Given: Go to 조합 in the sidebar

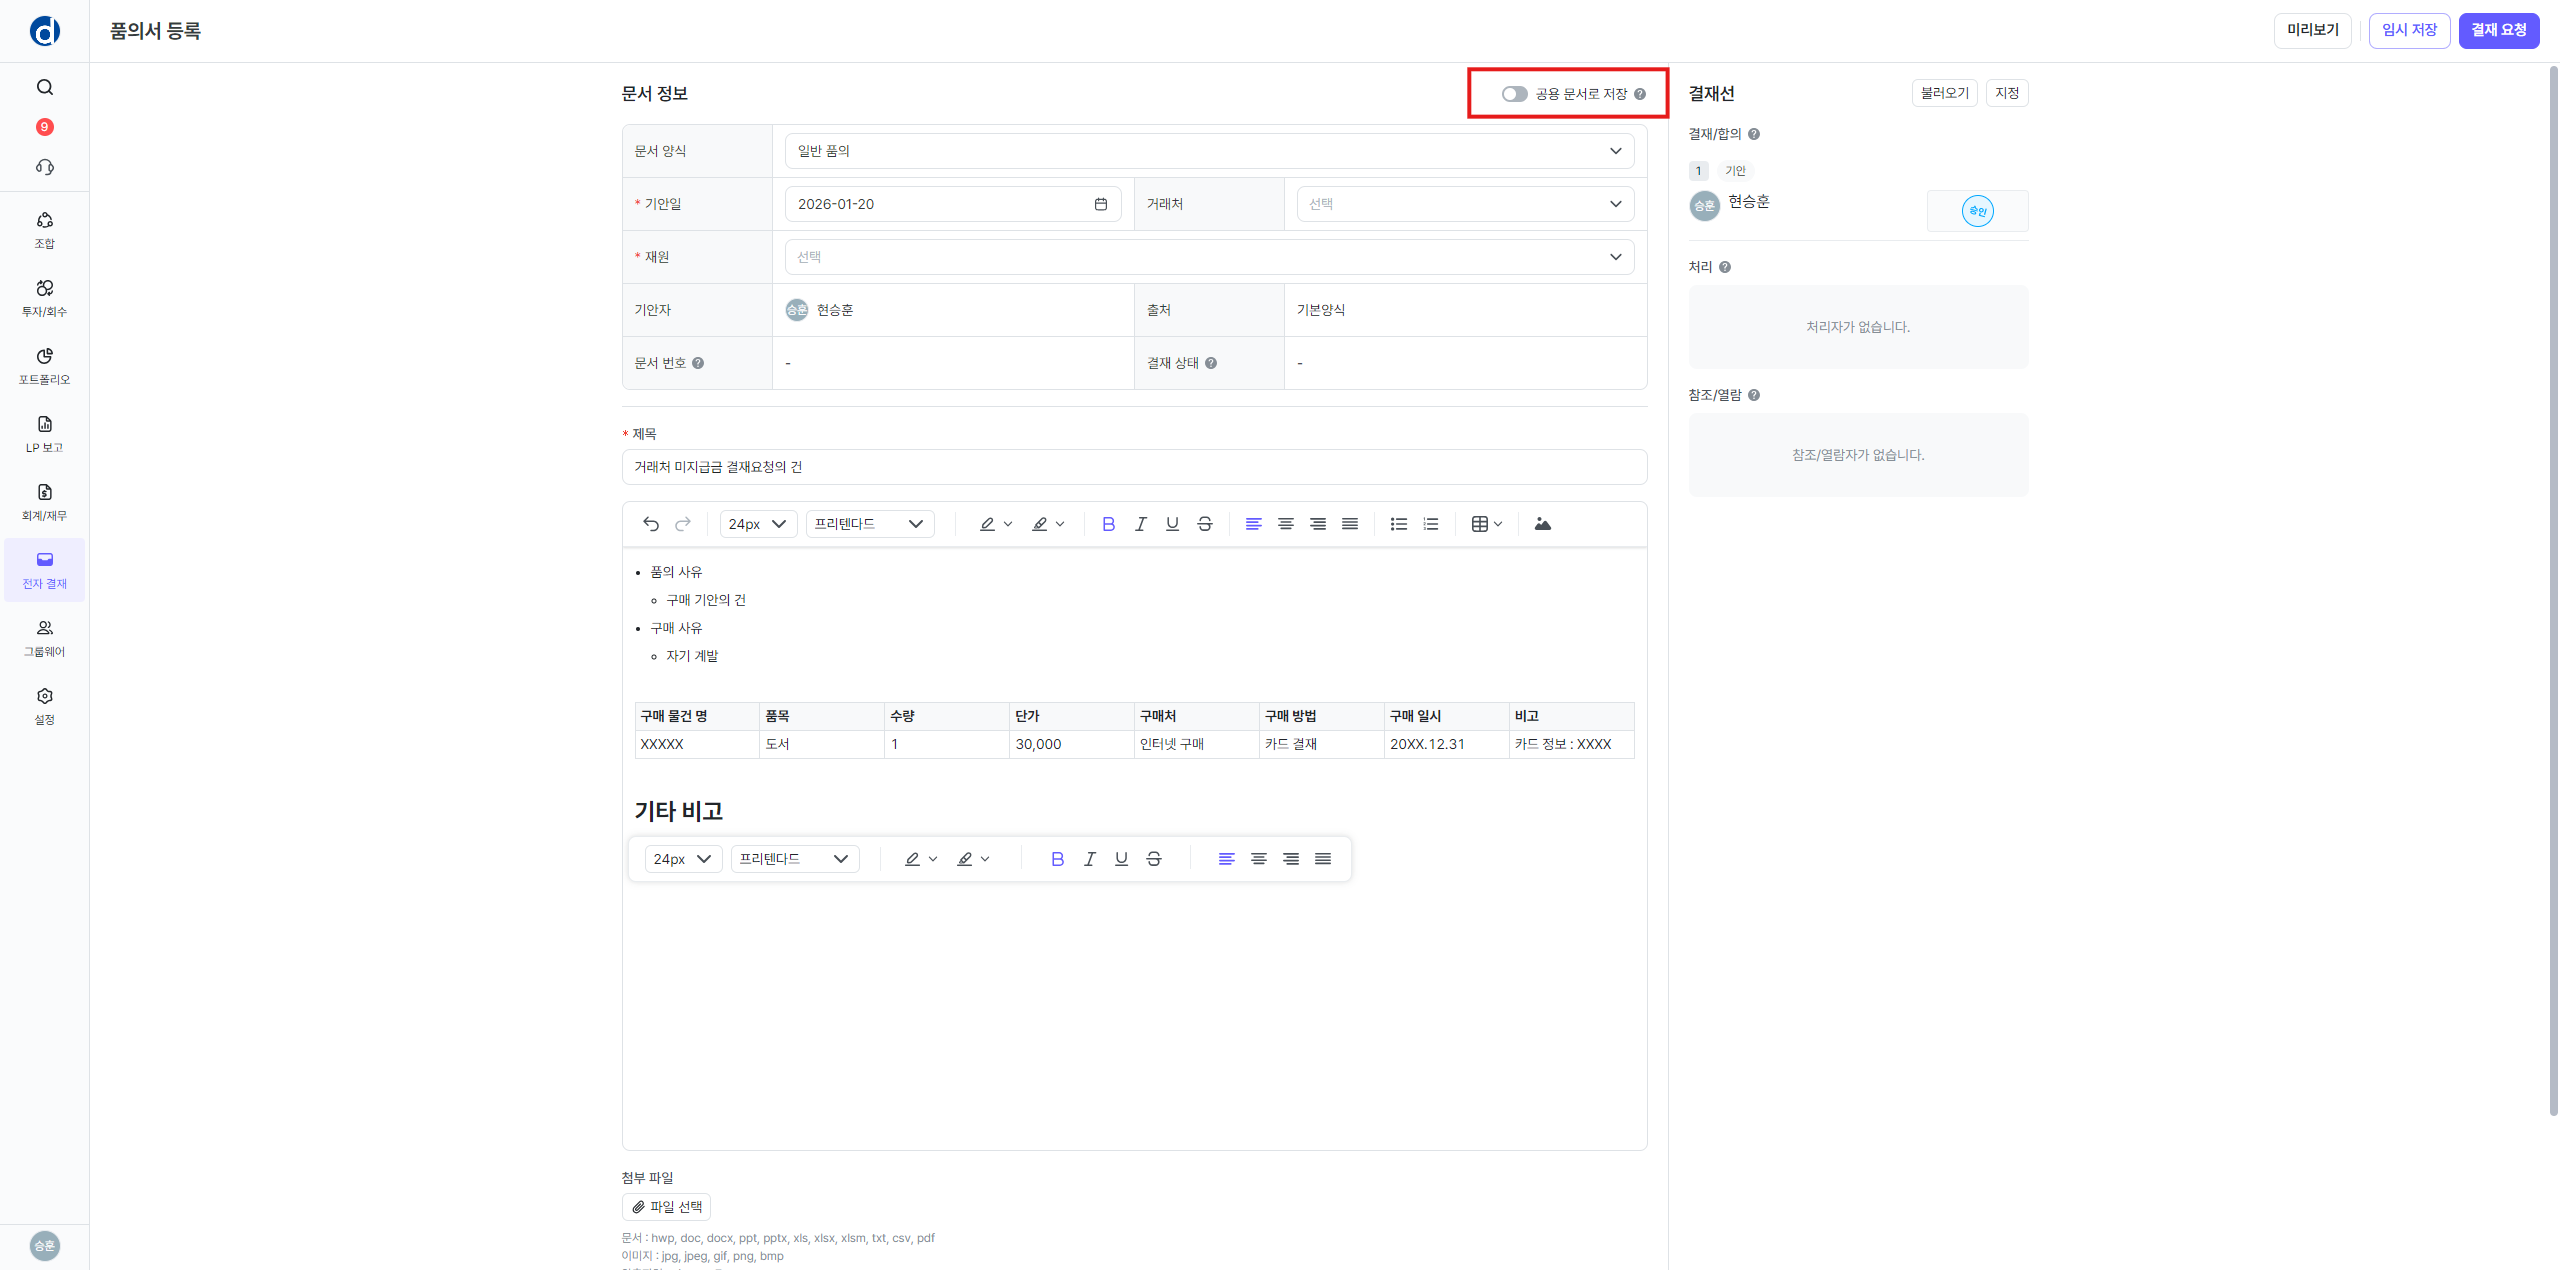Looking at the screenshot, I should tap(45, 231).
